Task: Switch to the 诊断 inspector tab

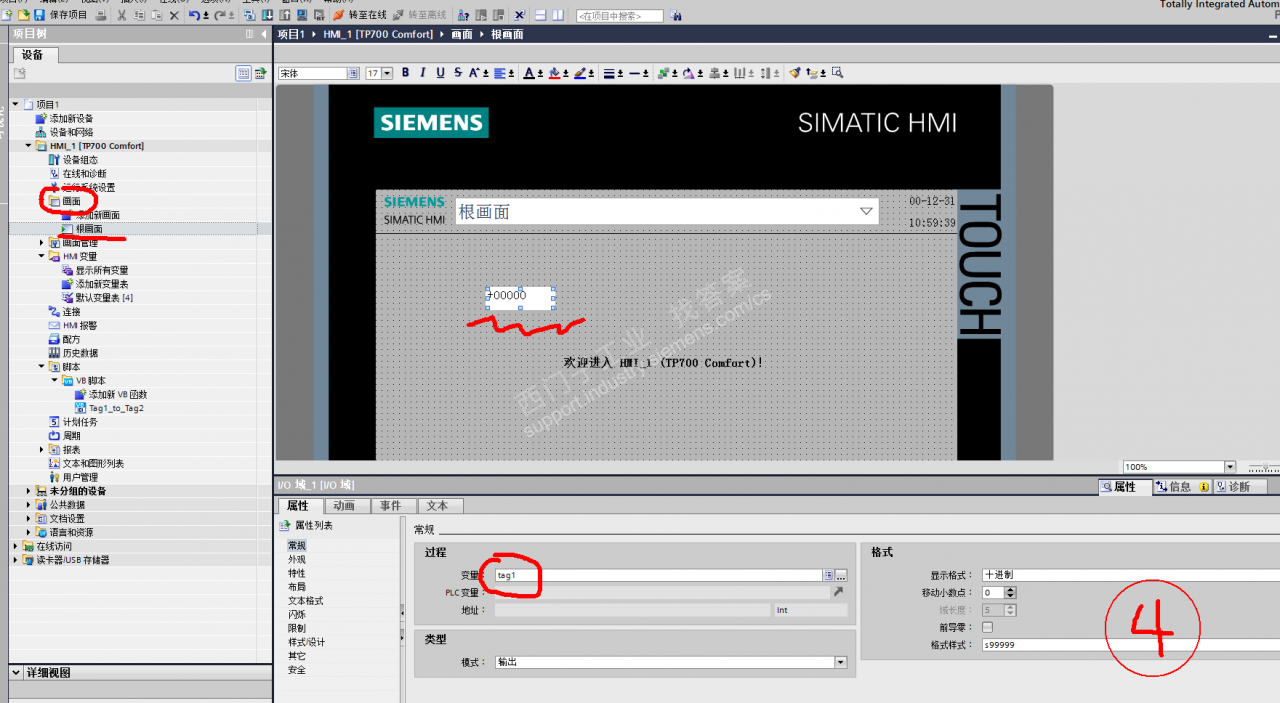Action: click(1239, 486)
